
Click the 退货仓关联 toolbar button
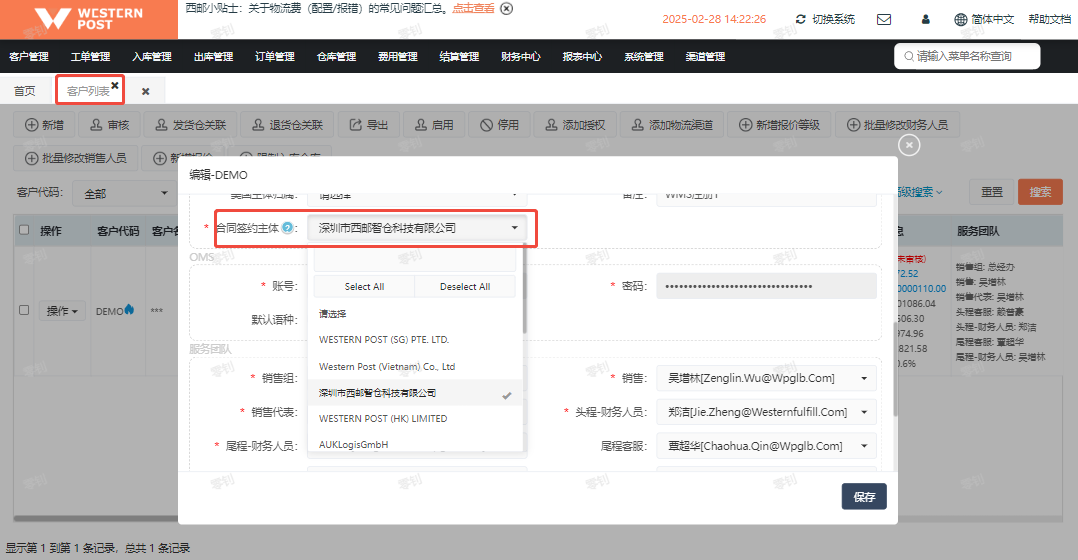[x=287, y=125]
